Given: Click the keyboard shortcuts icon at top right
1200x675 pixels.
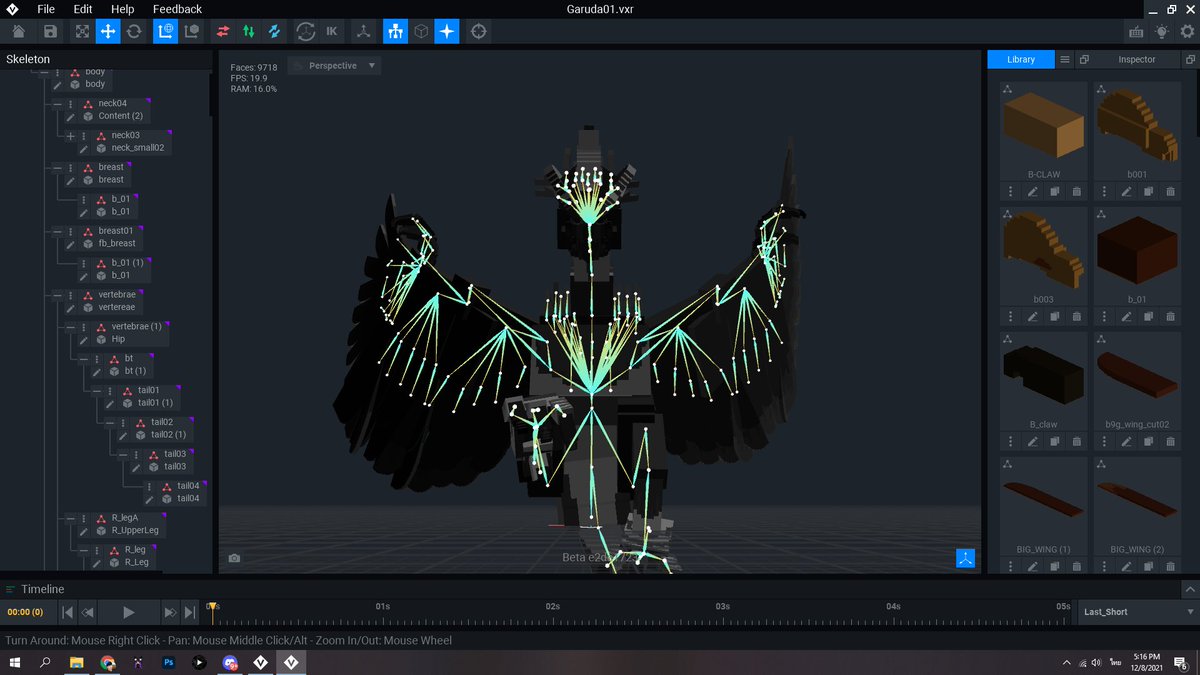Looking at the screenshot, I should tap(1136, 32).
